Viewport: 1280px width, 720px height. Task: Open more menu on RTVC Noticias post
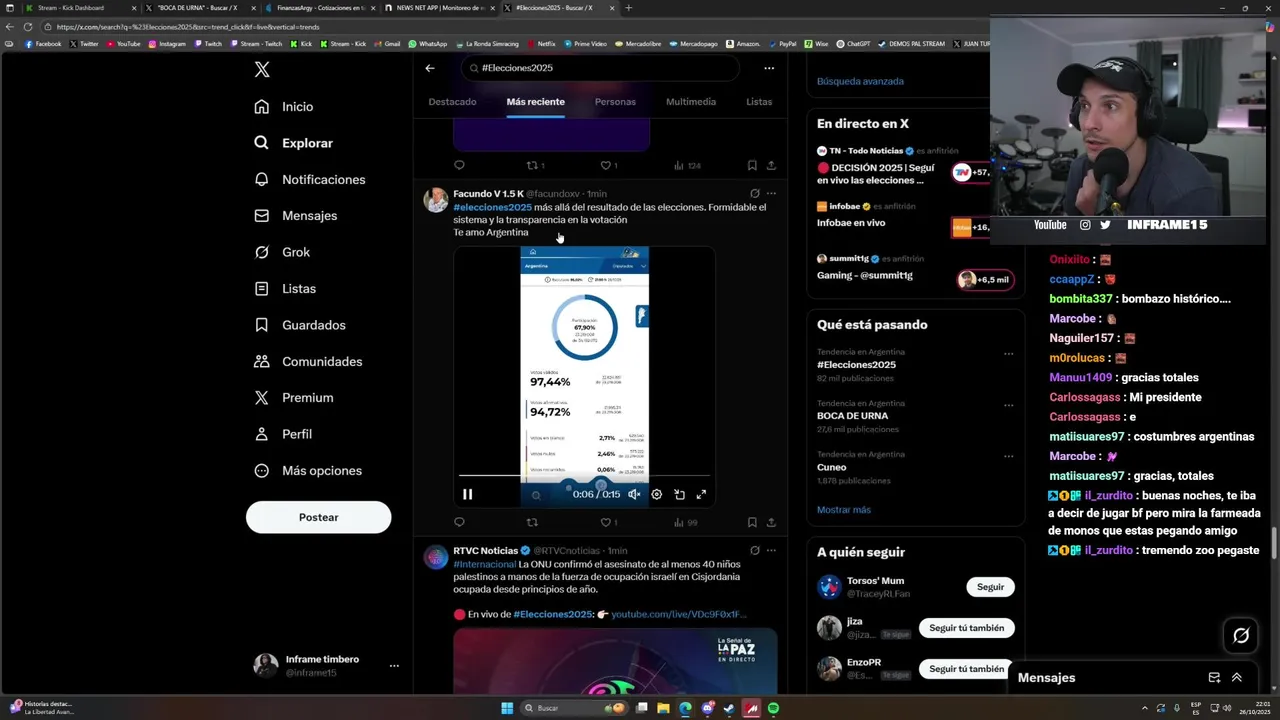point(771,551)
